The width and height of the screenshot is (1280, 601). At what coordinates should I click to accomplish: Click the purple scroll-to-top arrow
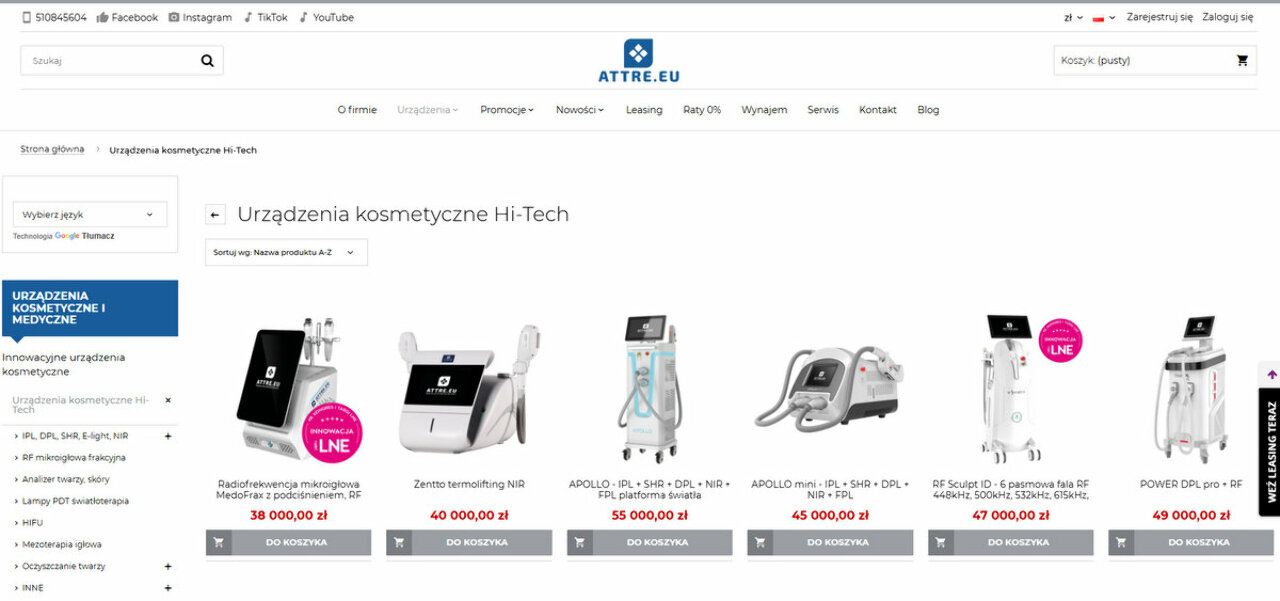[x=1271, y=374]
